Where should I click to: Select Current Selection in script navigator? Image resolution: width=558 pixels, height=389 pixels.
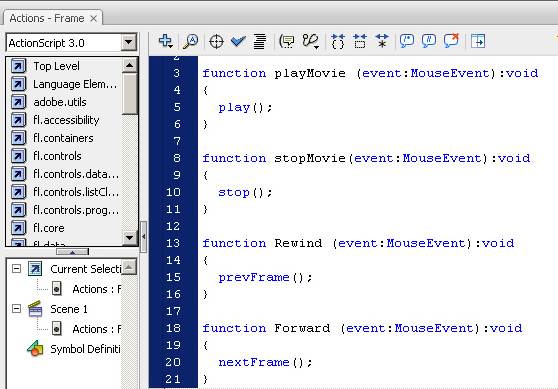(85, 269)
